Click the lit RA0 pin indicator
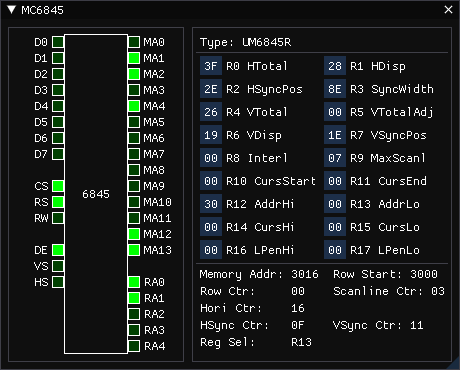460x370 pixels. coord(134,282)
